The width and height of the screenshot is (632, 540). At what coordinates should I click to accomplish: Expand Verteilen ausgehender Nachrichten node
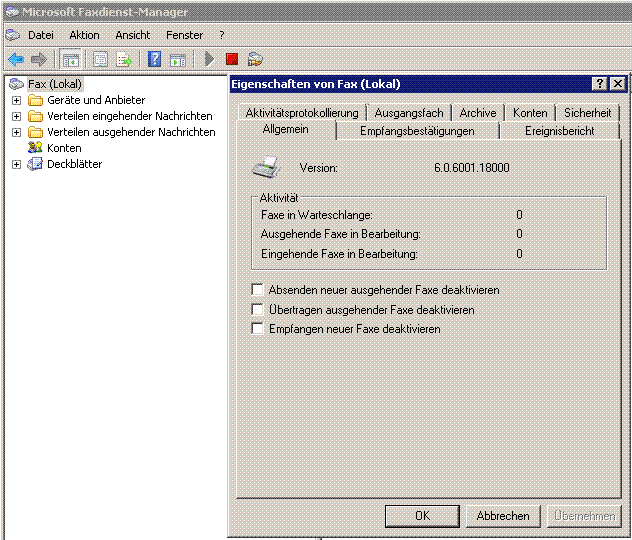pos(16,132)
